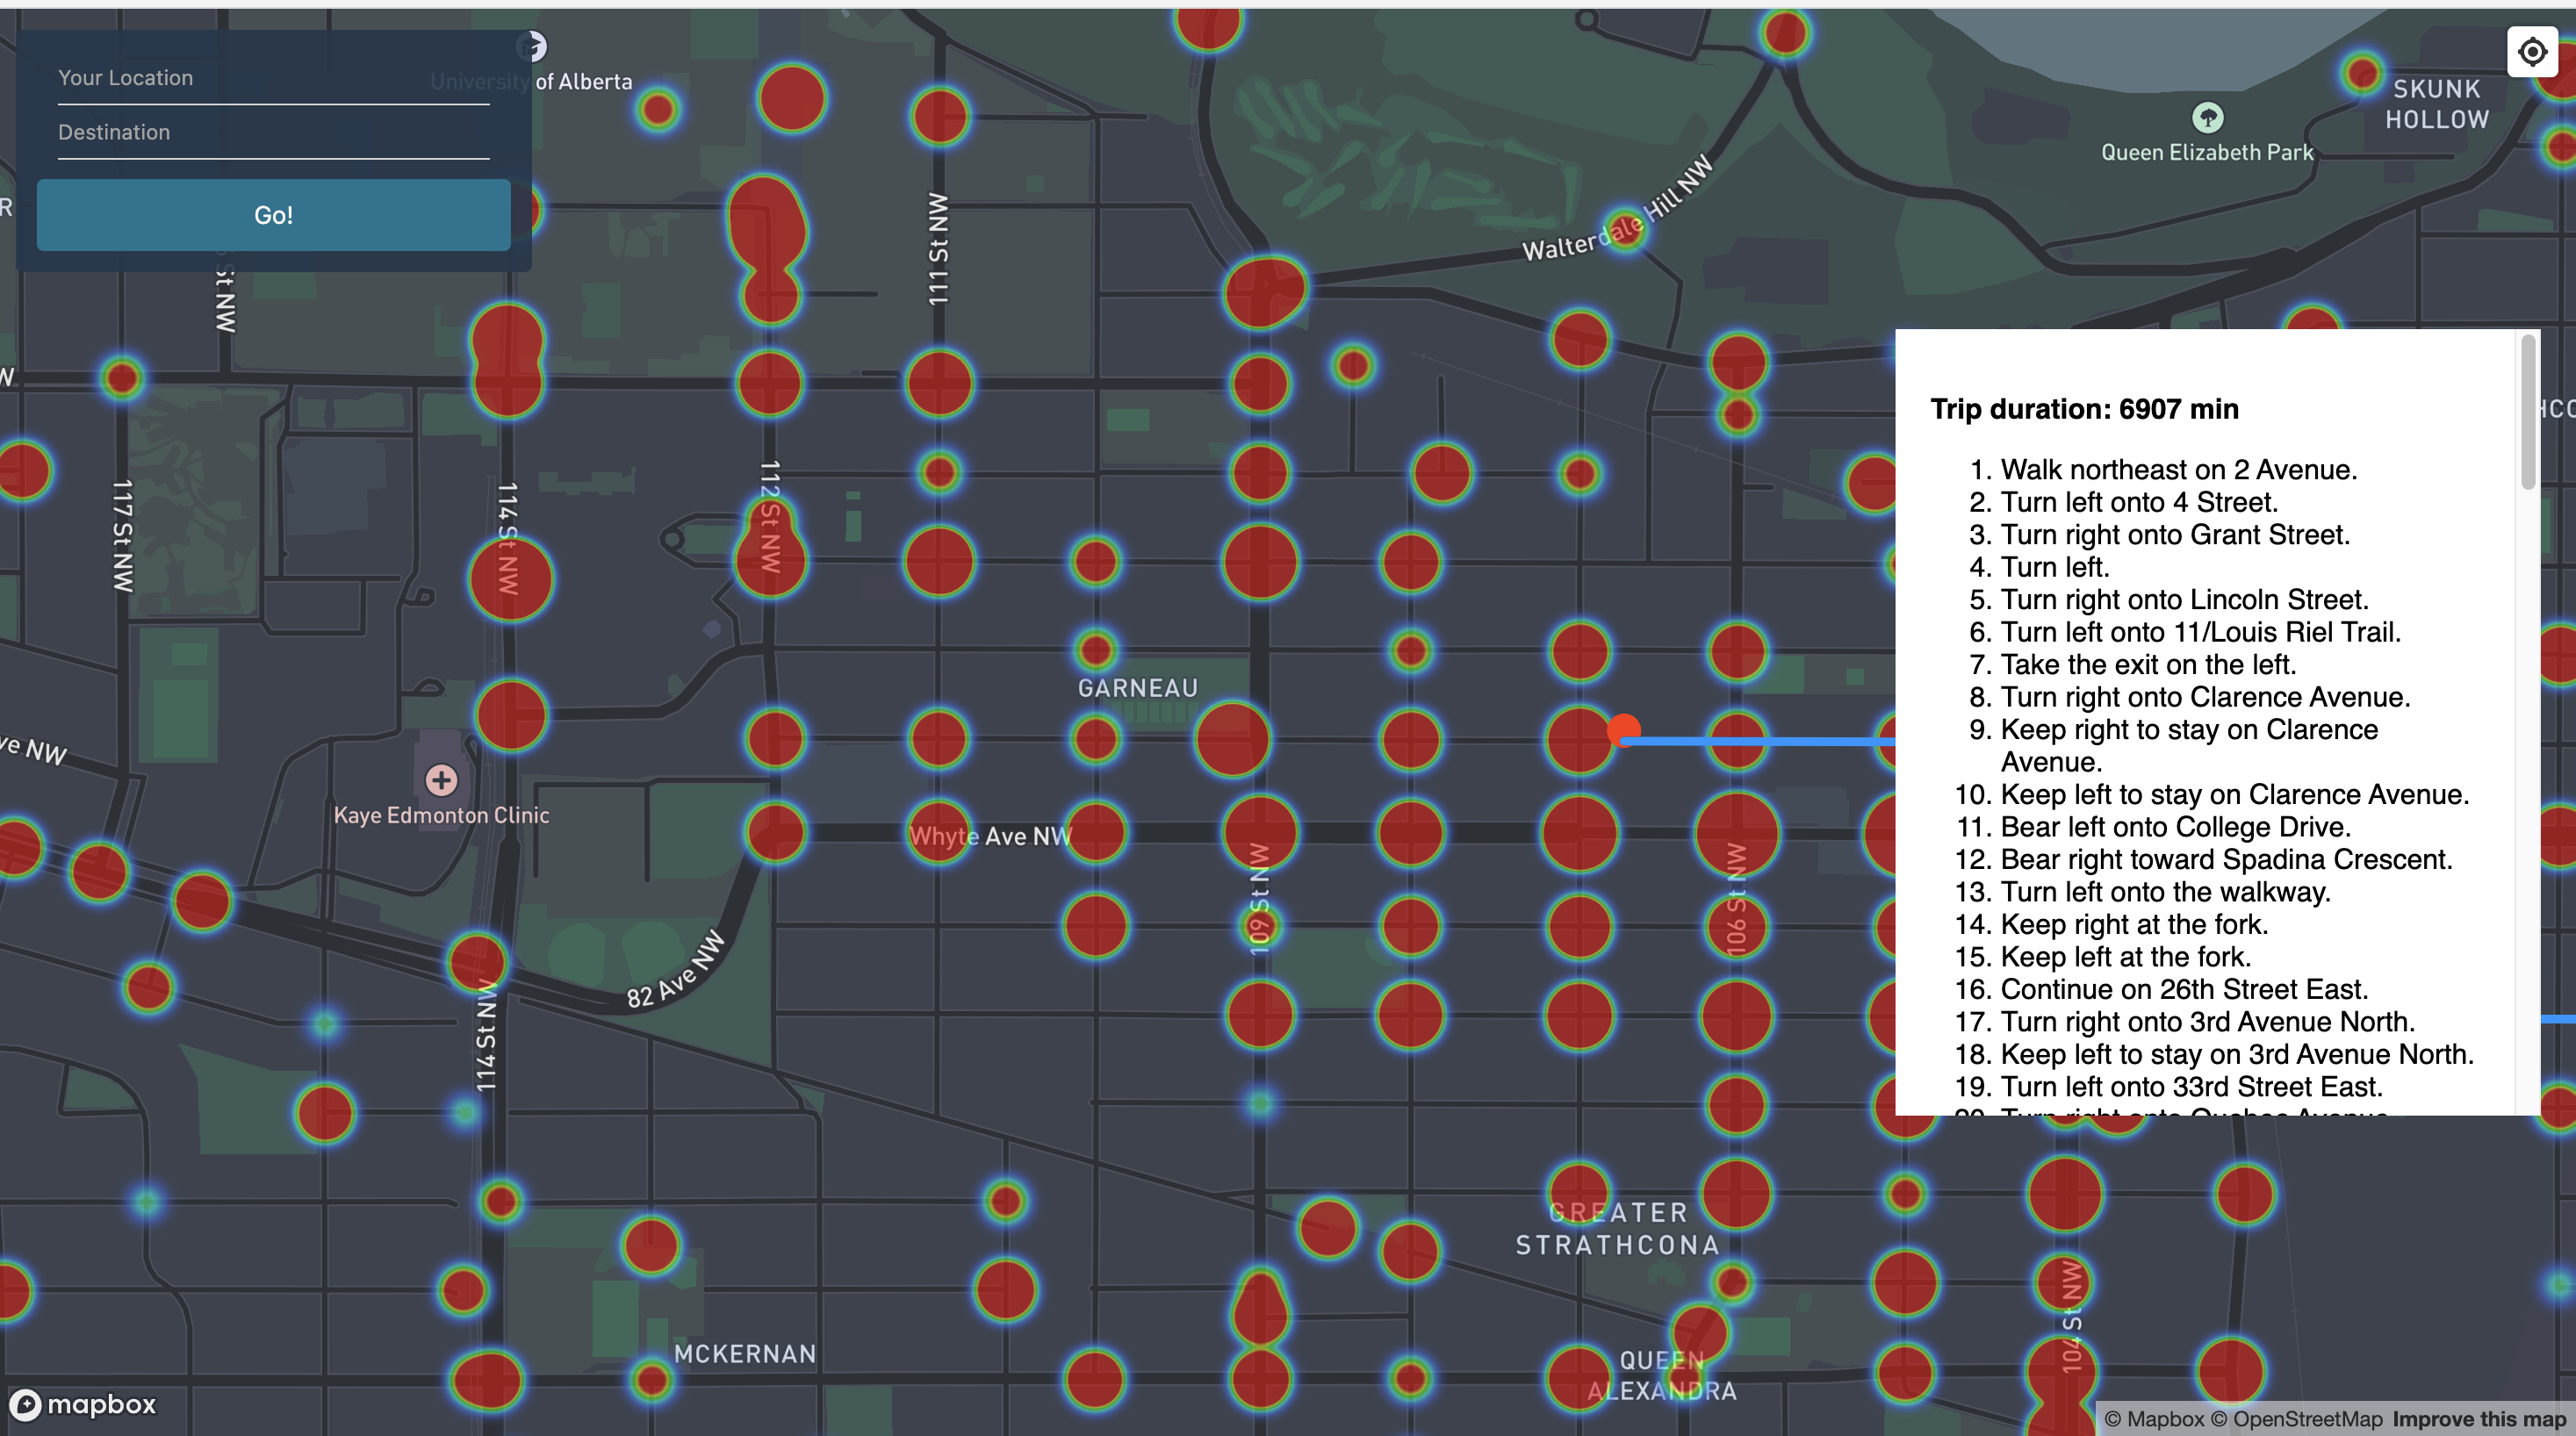The width and height of the screenshot is (2576, 1436).
Task: Select step 'Bear left onto College Drive'
Action: coord(2174,827)
